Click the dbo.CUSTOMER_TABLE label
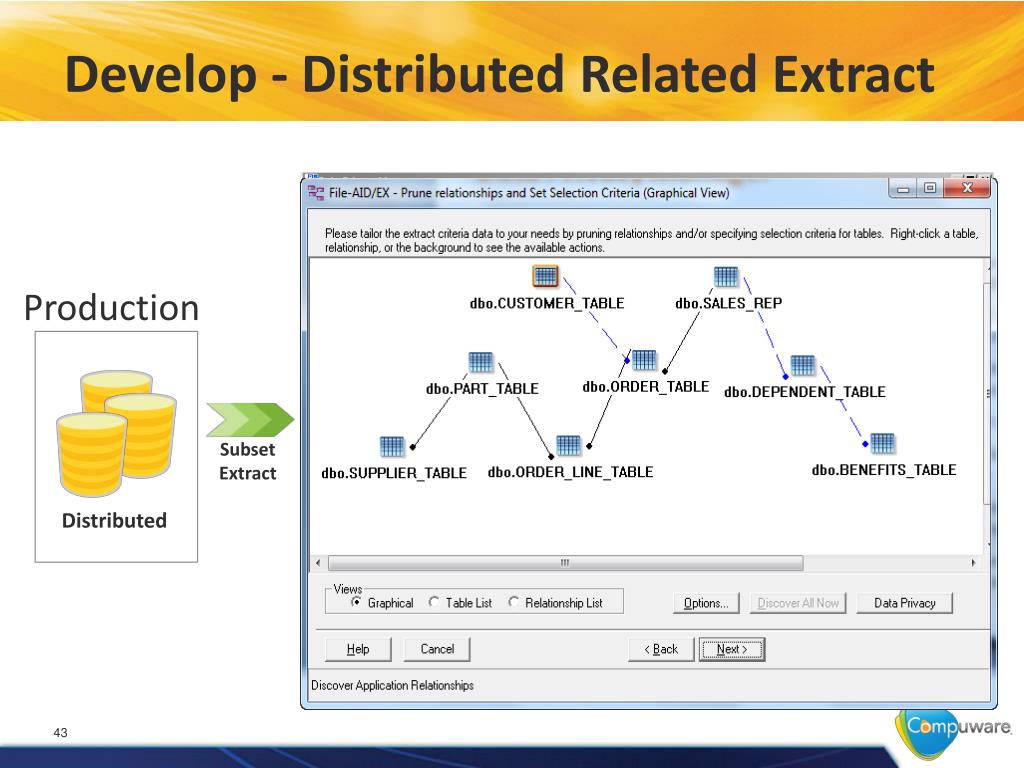The image size is (1024, 768). (x=547, y=303)
